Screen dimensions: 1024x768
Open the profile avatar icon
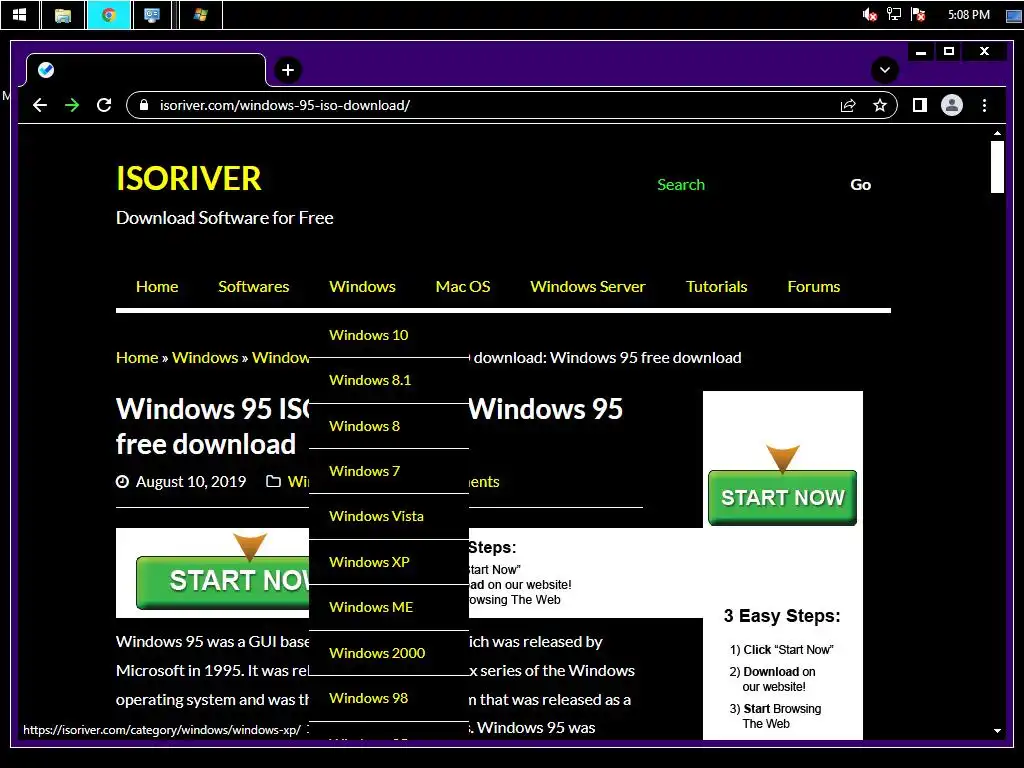(952, 105)
